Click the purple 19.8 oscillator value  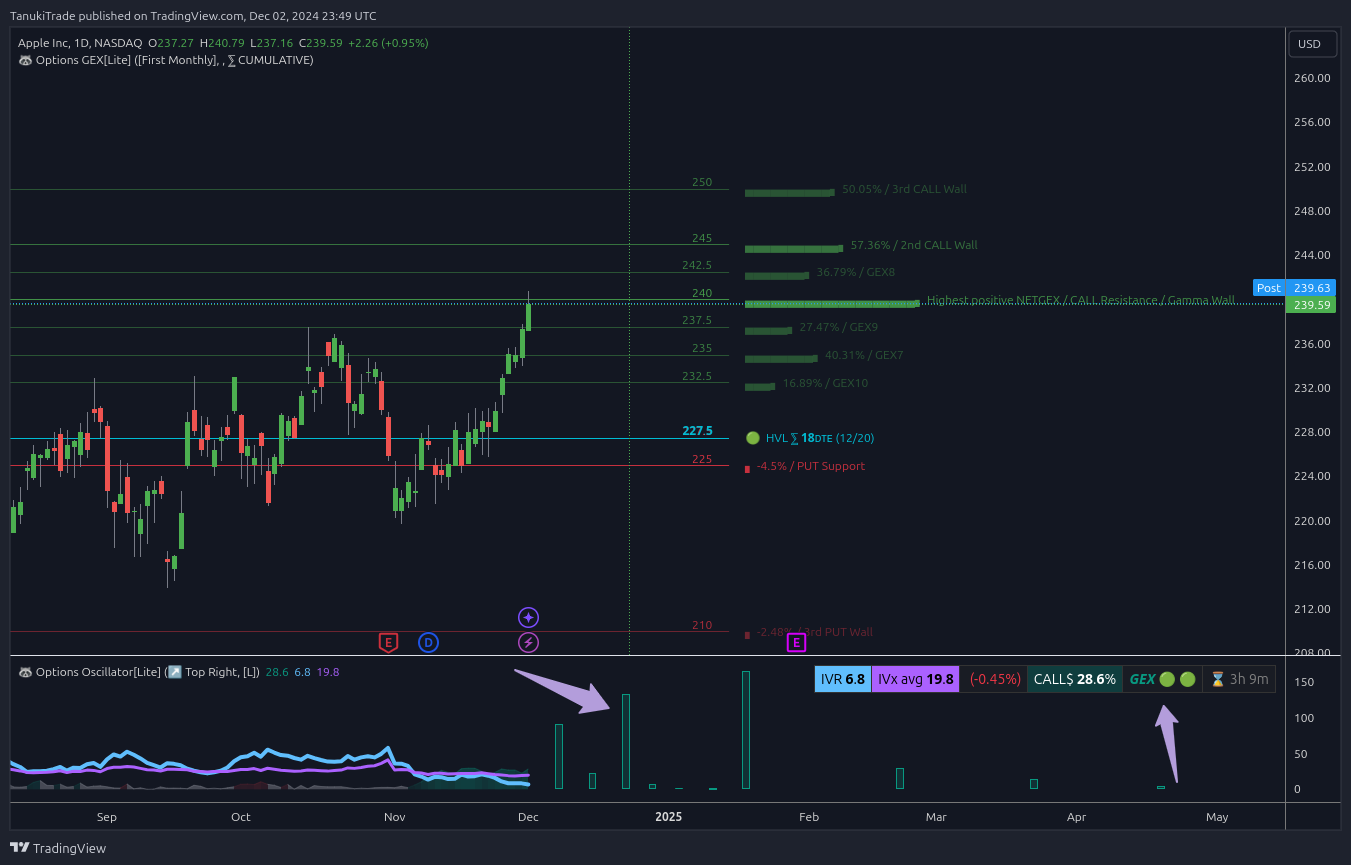click(328, 672)
